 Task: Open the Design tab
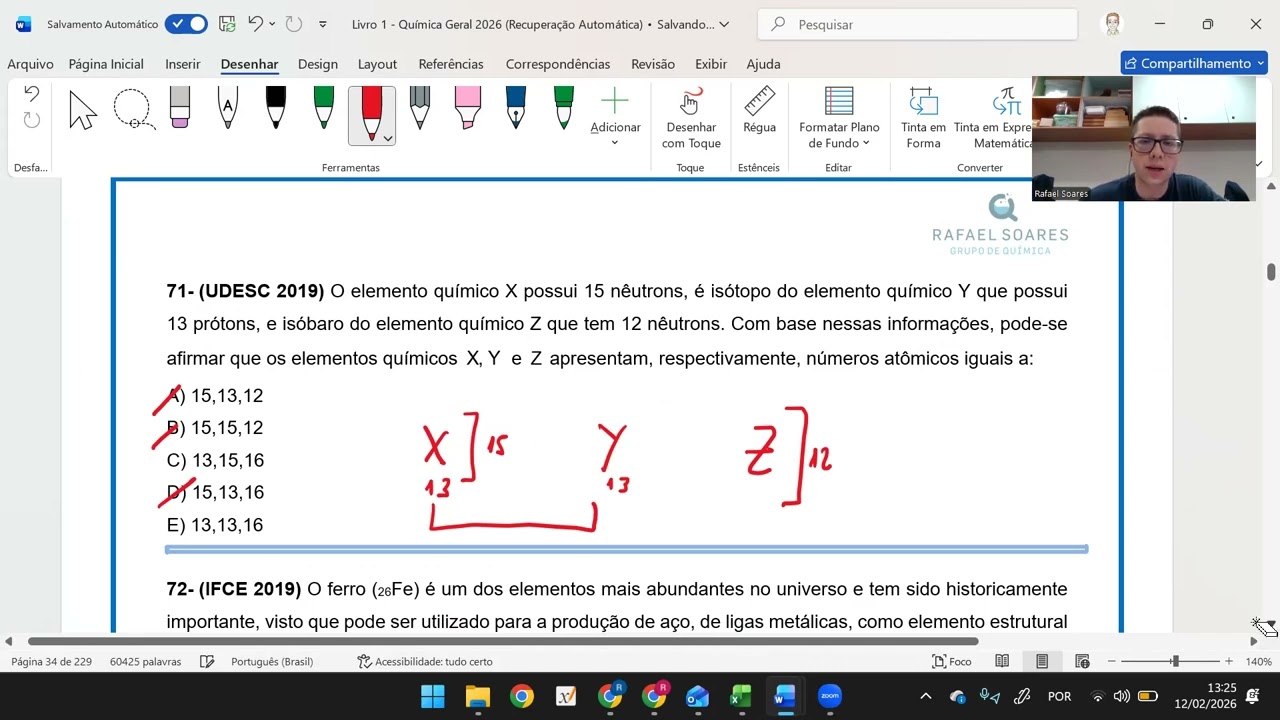(318, 64)
